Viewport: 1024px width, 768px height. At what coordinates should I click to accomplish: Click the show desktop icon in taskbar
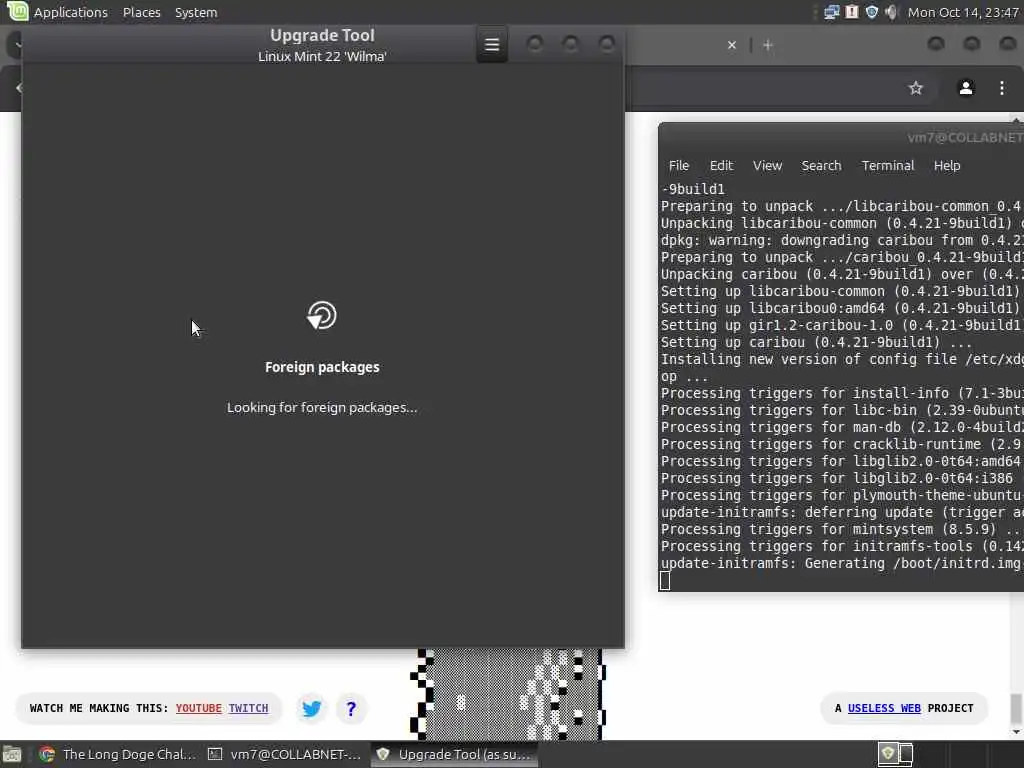[12, 754]
